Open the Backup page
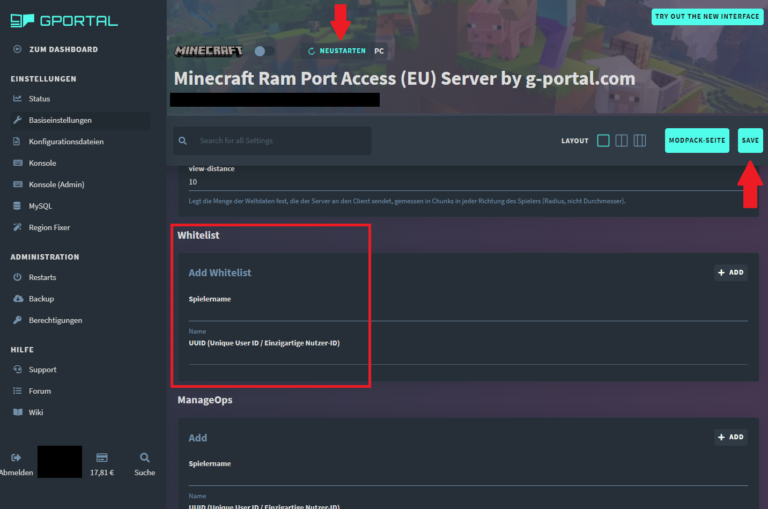Screen dimensions: 768x509 41,299
